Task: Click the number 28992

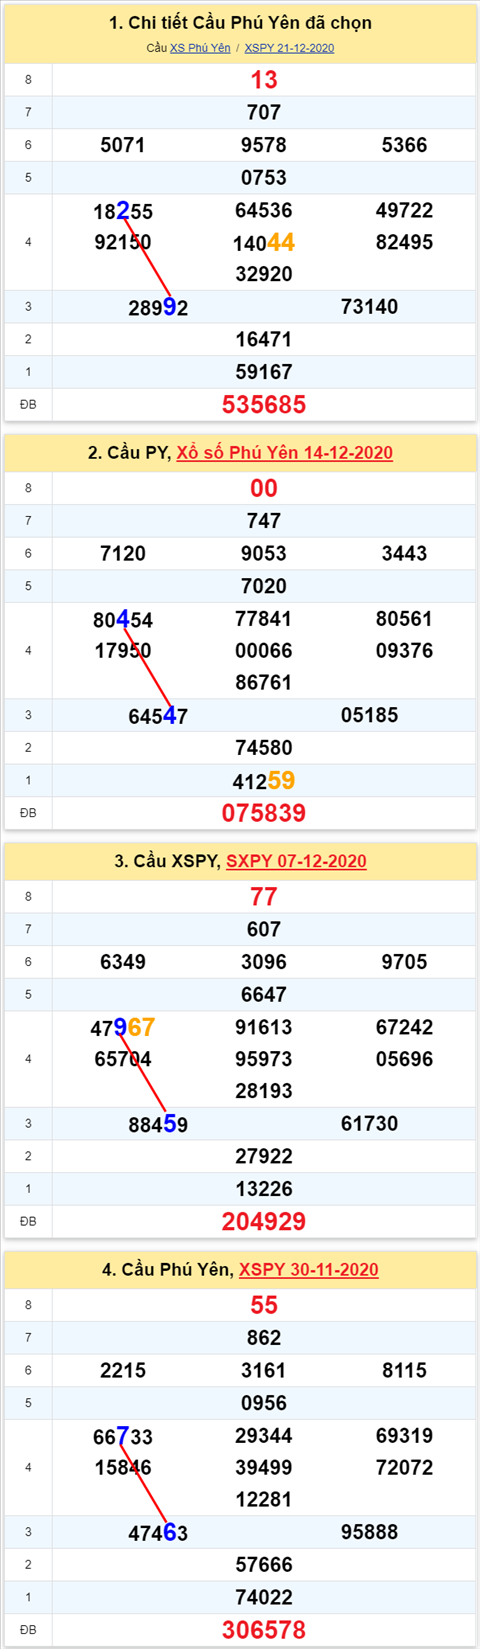Action: click(158, 308)
